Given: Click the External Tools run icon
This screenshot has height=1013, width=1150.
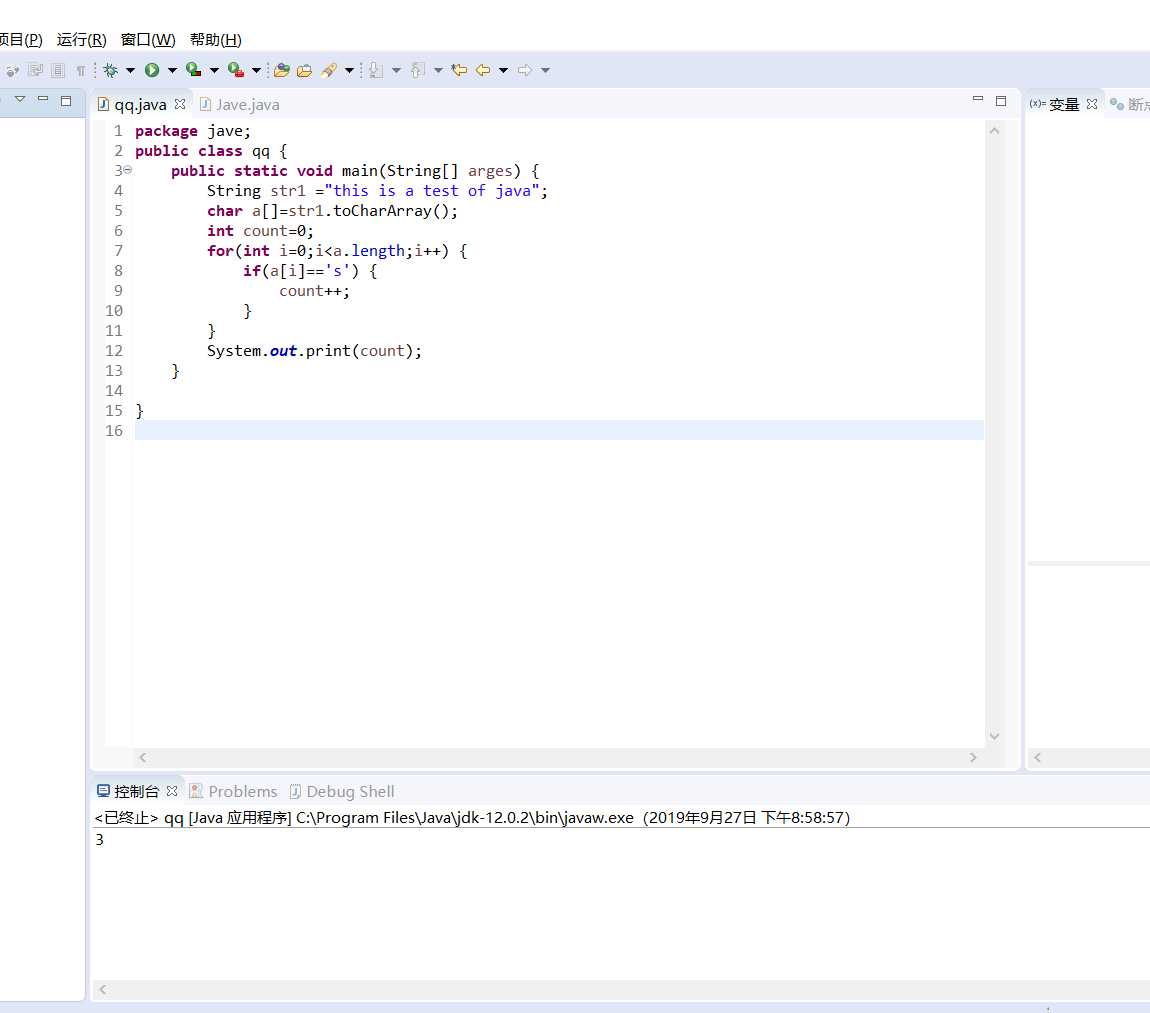Looking at the screenshot, I should [x=235, y=70].
